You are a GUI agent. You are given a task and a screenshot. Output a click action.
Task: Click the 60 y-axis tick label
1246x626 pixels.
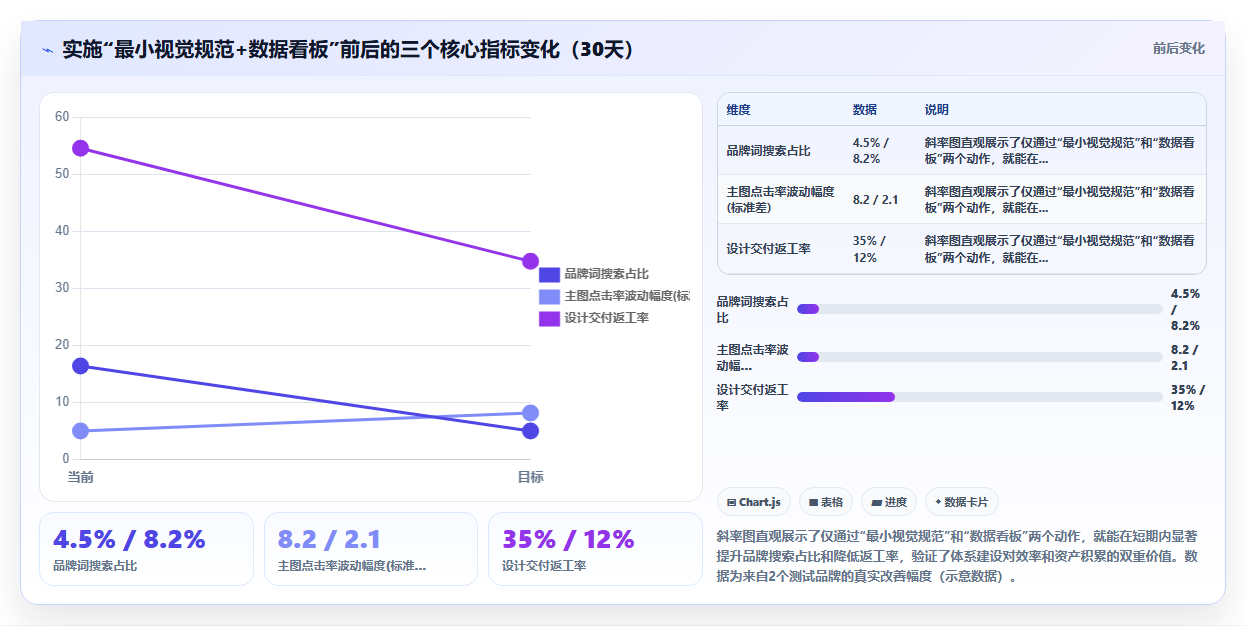click(62, 117)
